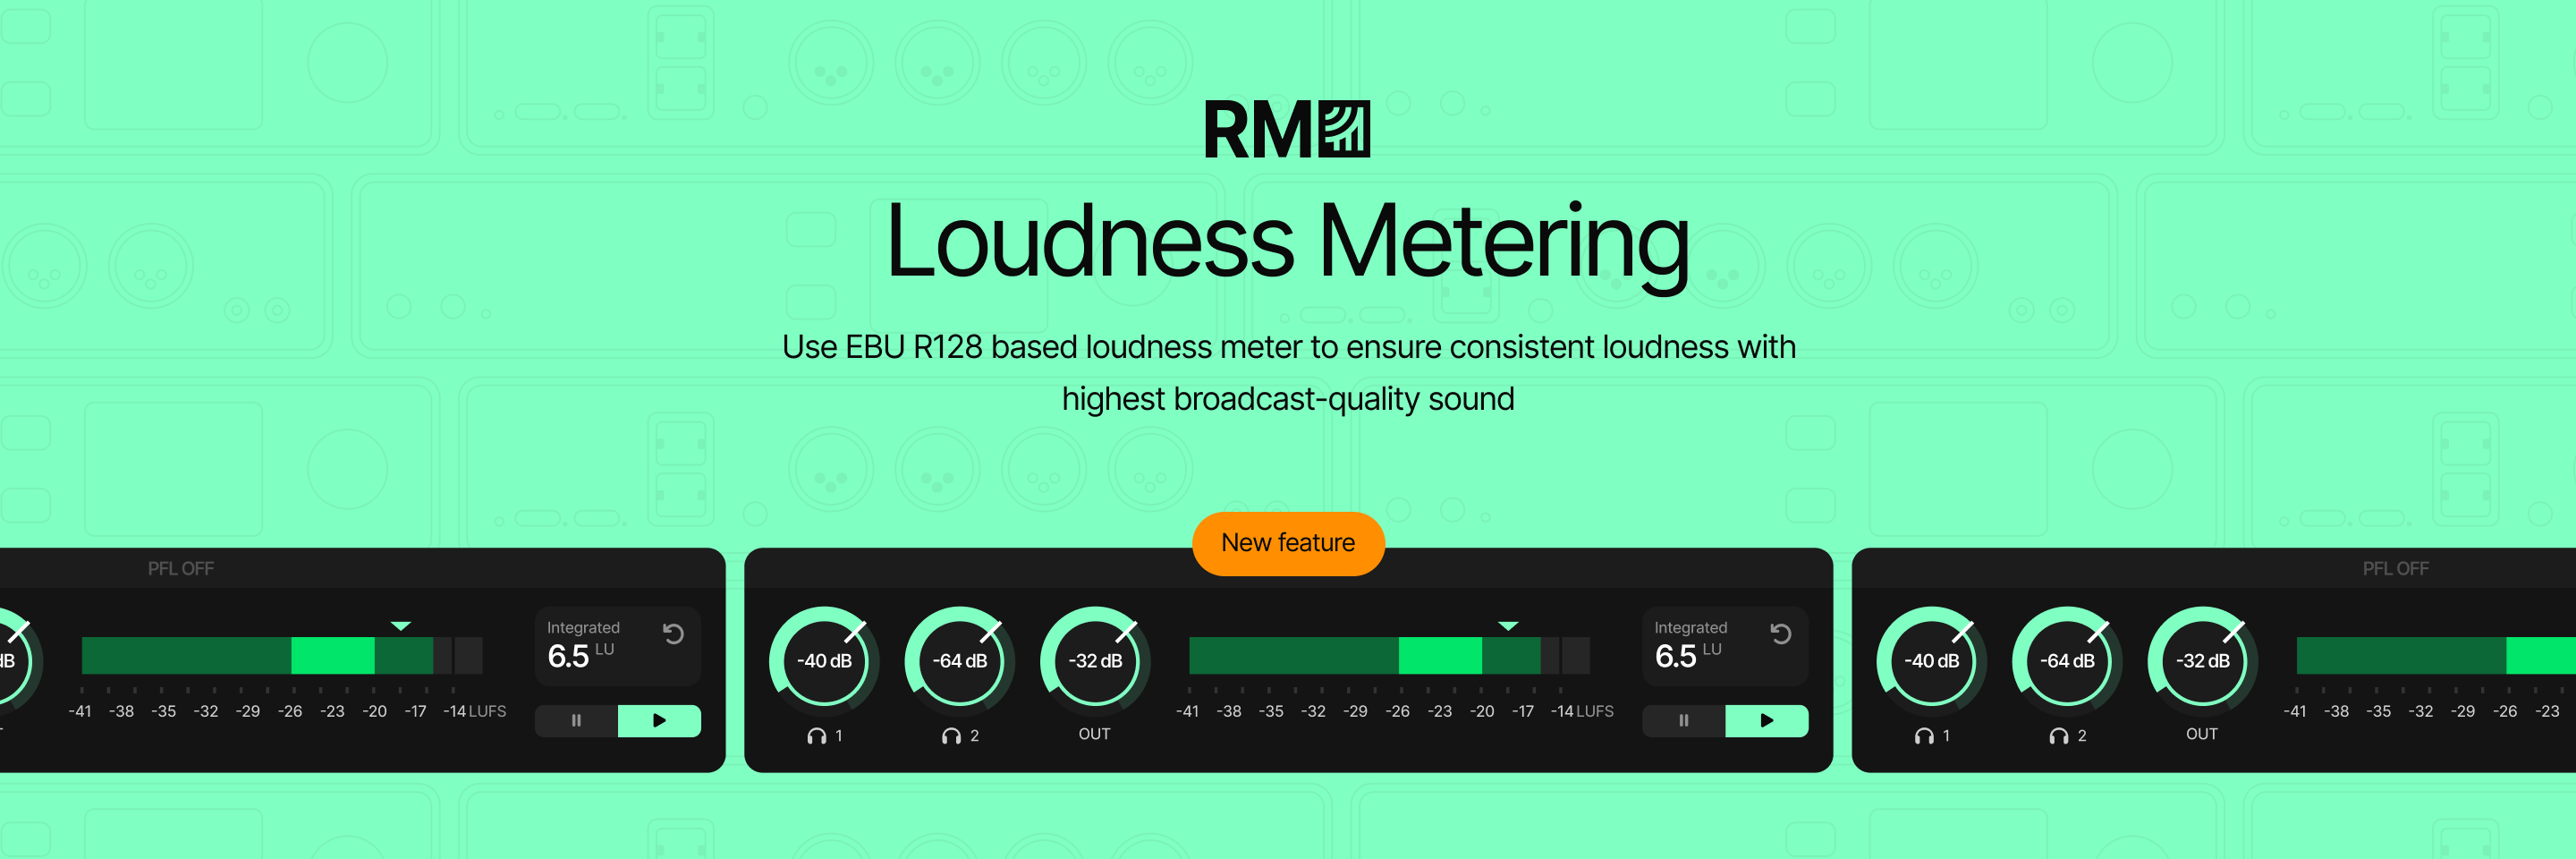The width and height of the screenshot is (2576, 859).
Task: Reset integrated loudness in the left panel
Action: click(673, 633)
